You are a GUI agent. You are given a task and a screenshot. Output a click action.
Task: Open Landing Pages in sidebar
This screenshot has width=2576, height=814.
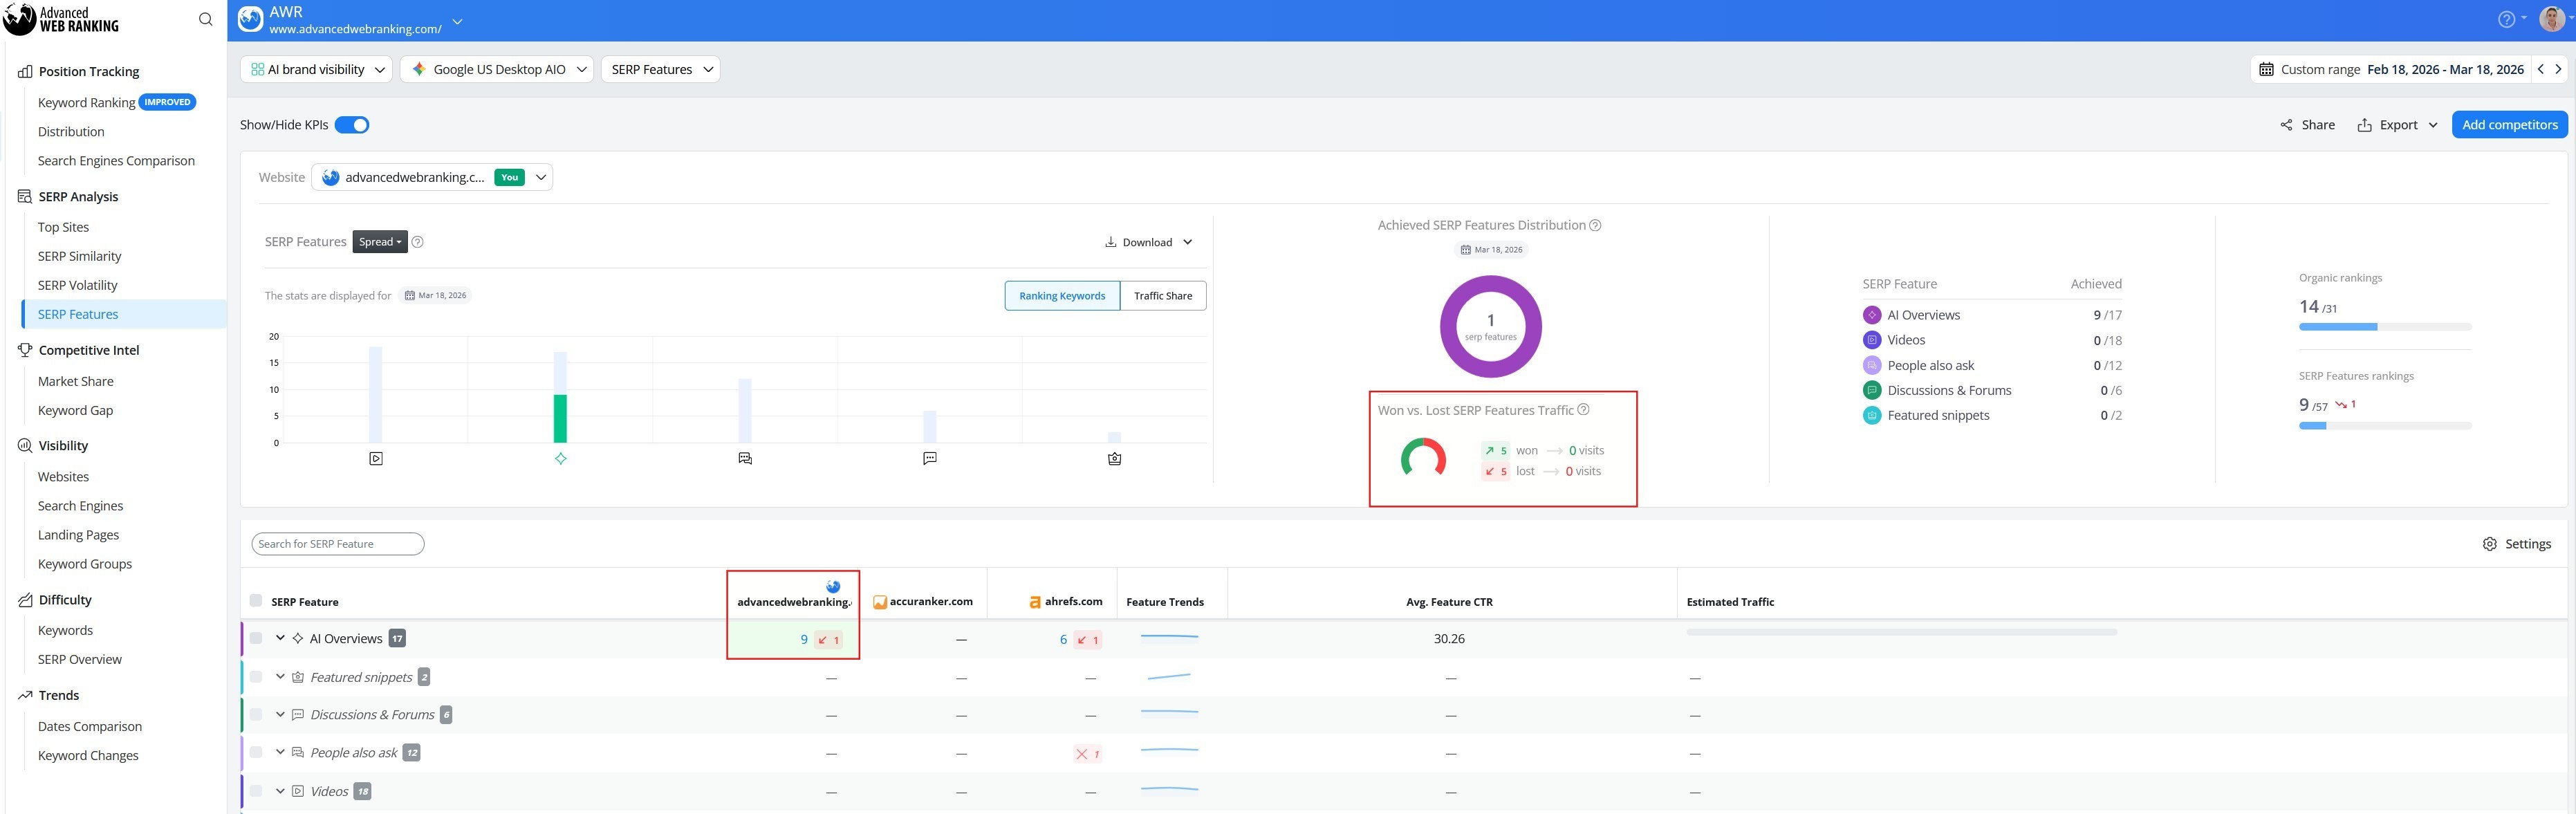click(78, 535)
